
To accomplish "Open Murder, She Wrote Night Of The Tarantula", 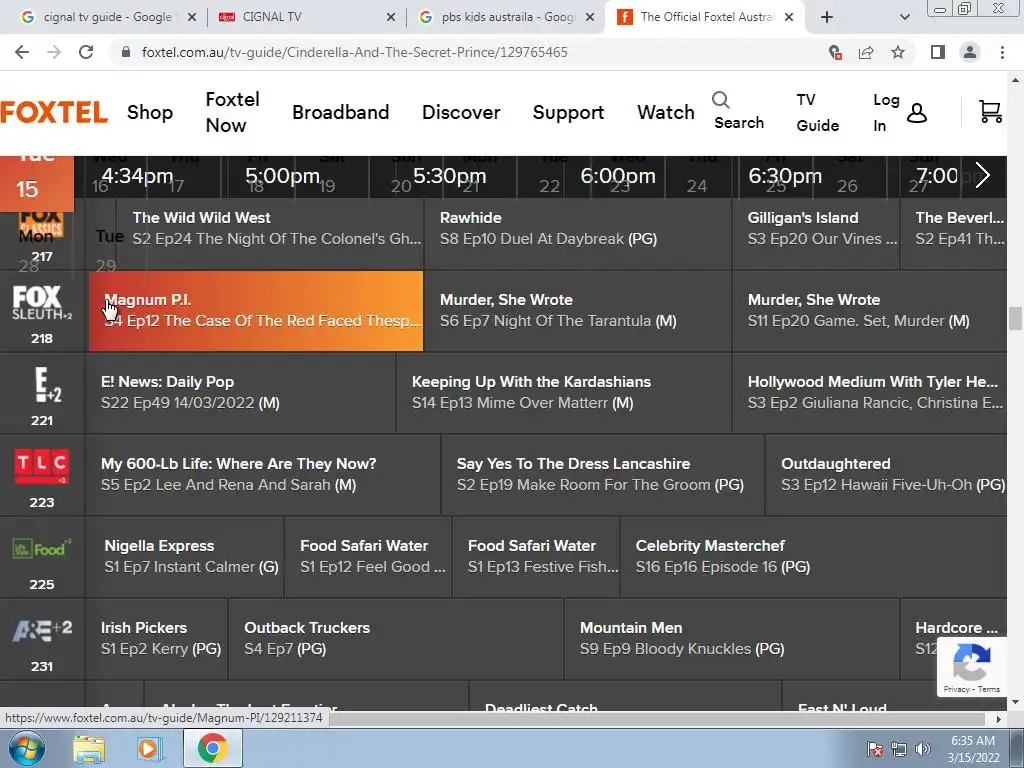I will [578, 311].
